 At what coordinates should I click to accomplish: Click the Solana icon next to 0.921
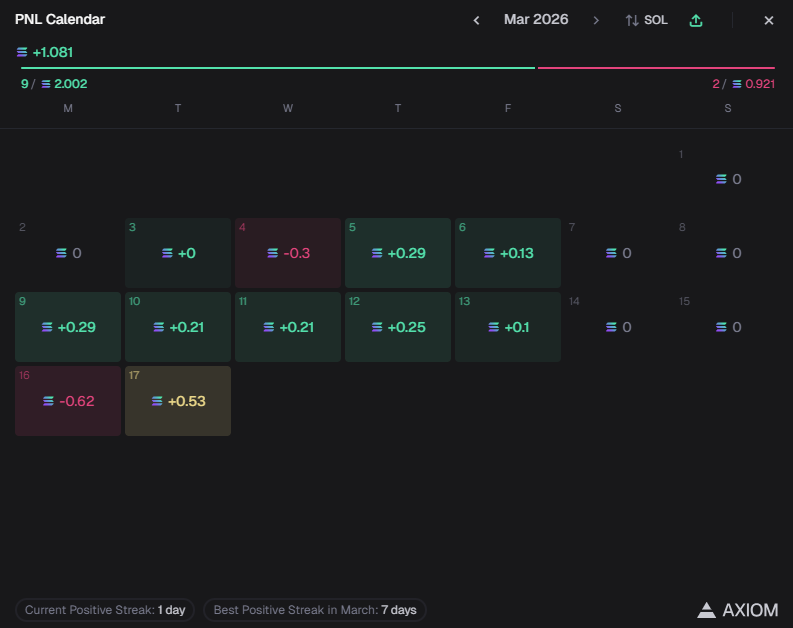click(737, 84)
